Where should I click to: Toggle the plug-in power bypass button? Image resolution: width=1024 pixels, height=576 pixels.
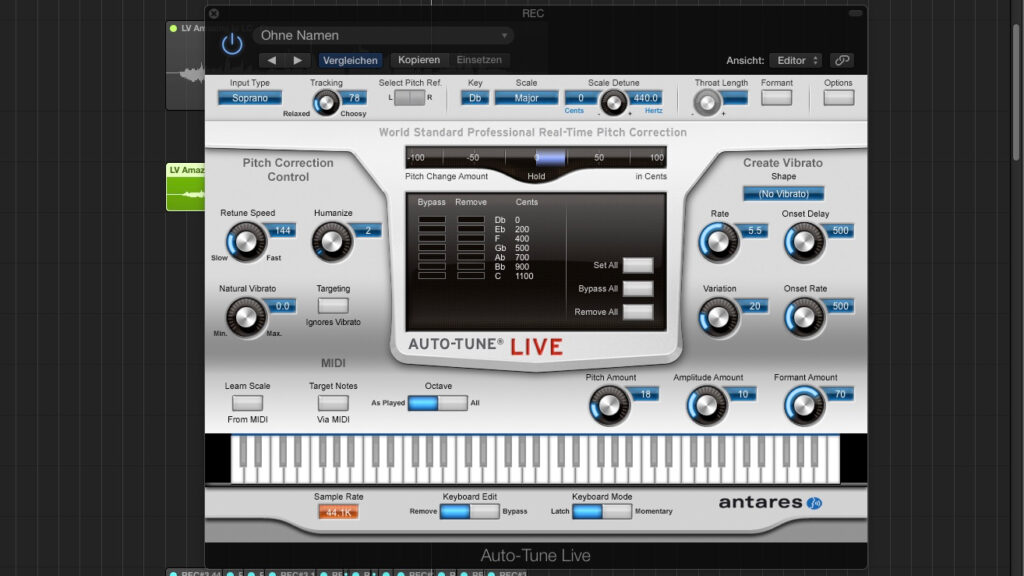(232, 44)
